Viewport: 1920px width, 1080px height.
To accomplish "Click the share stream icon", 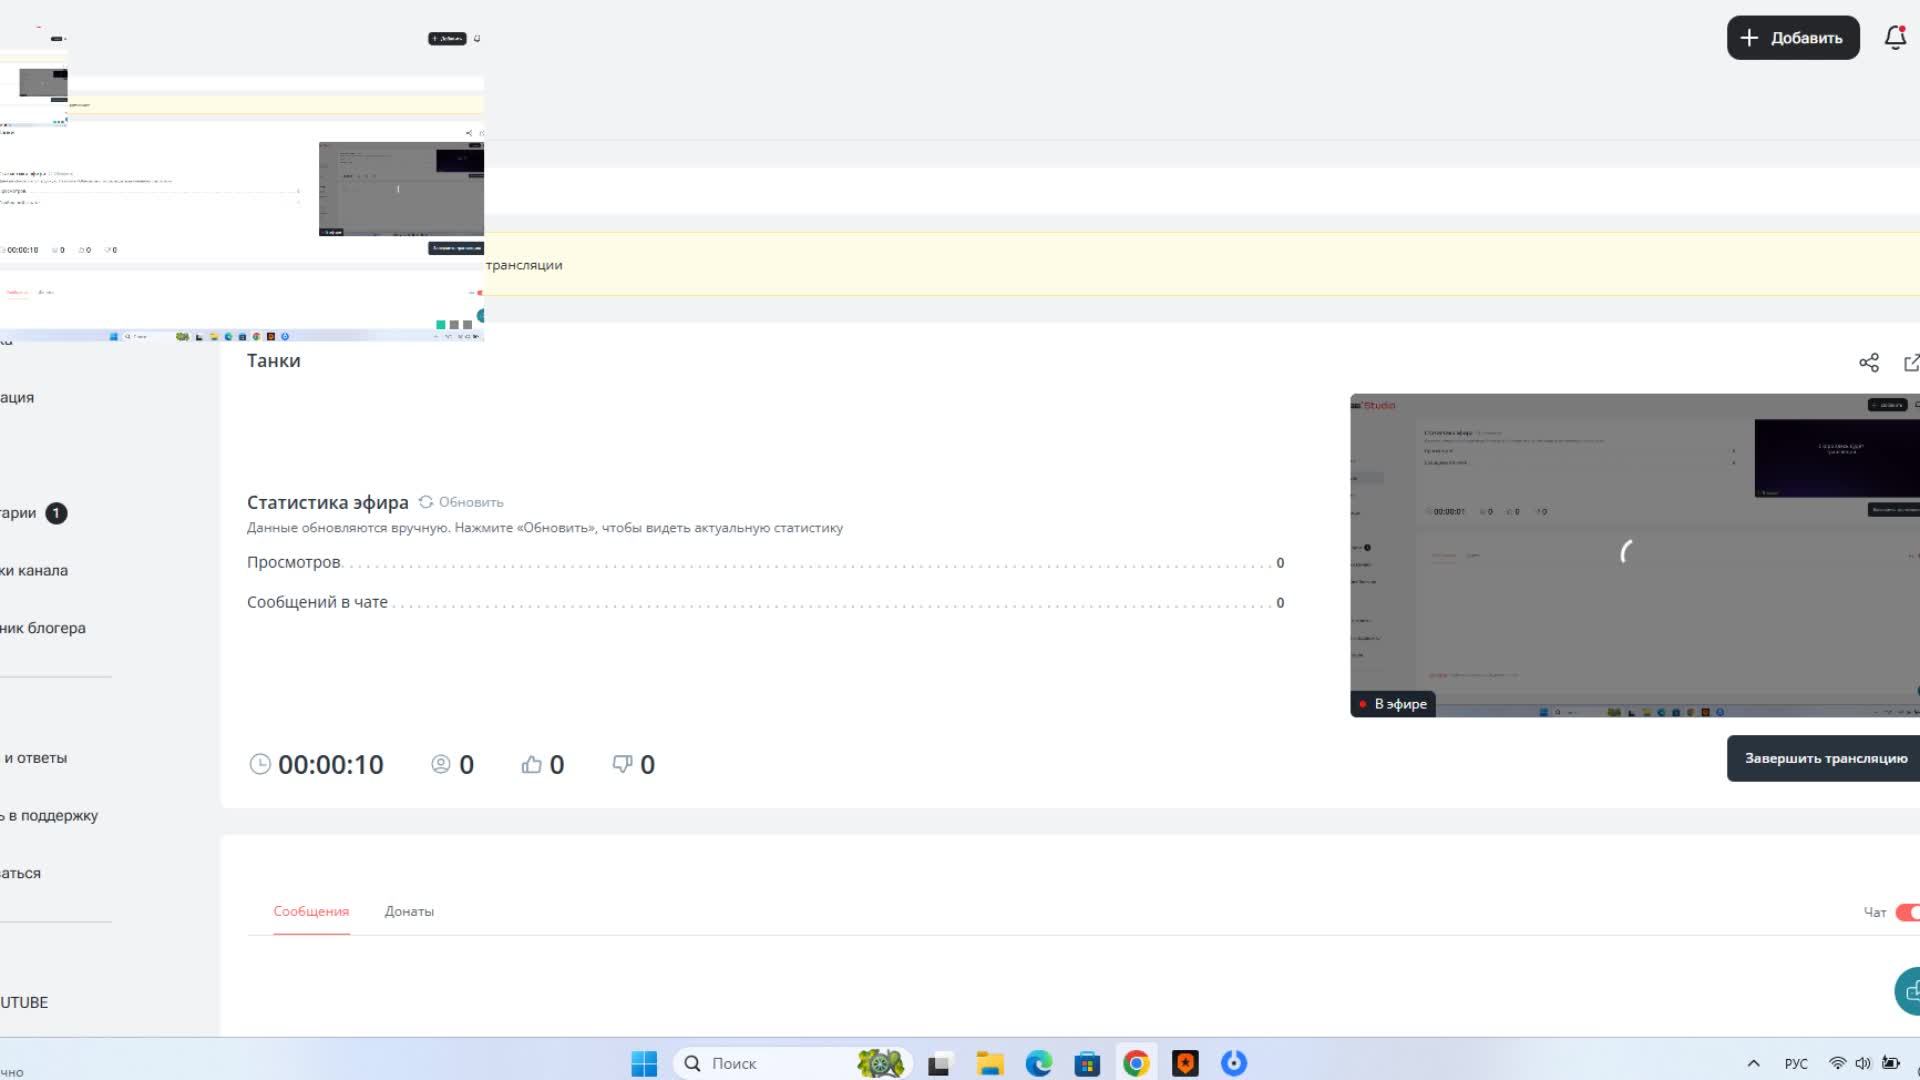I will 1868,363.
